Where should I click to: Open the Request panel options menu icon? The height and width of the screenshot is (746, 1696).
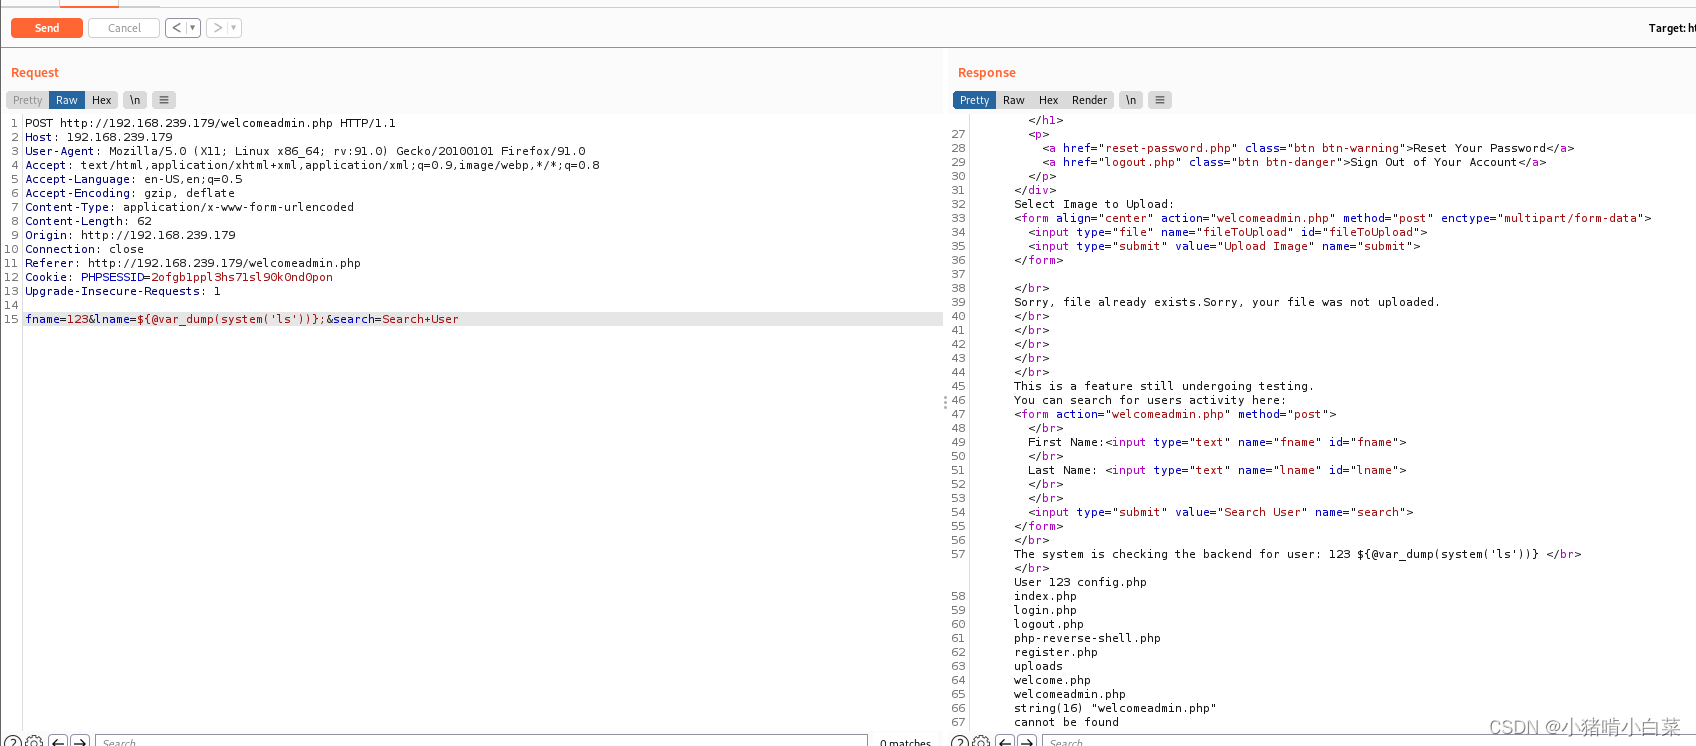(164, 100)
